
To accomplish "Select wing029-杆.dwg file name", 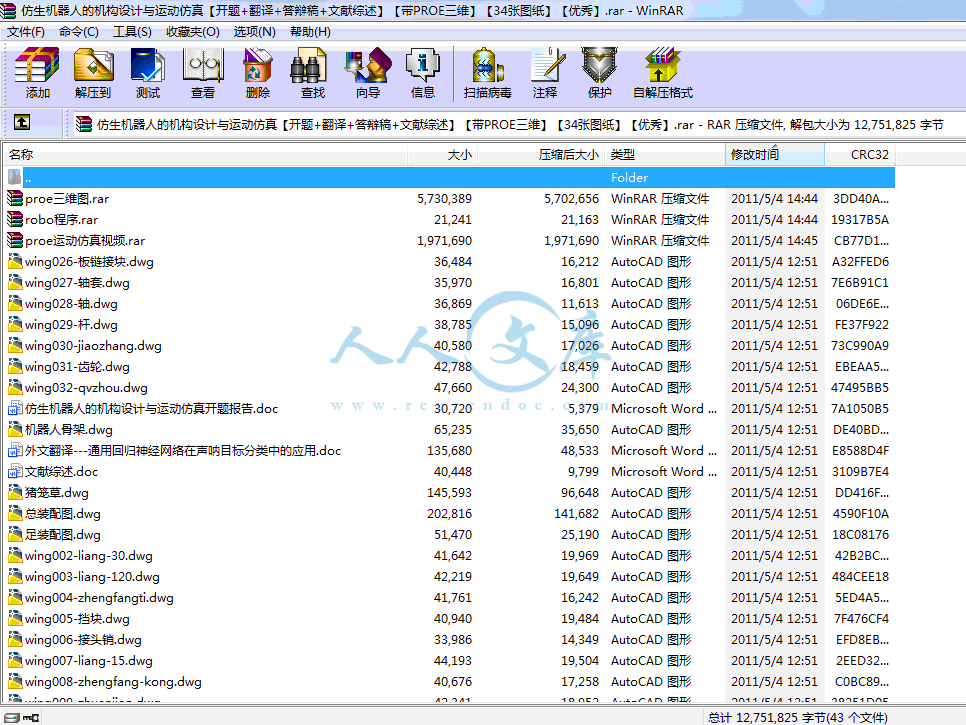I will [x=71, y=325].
